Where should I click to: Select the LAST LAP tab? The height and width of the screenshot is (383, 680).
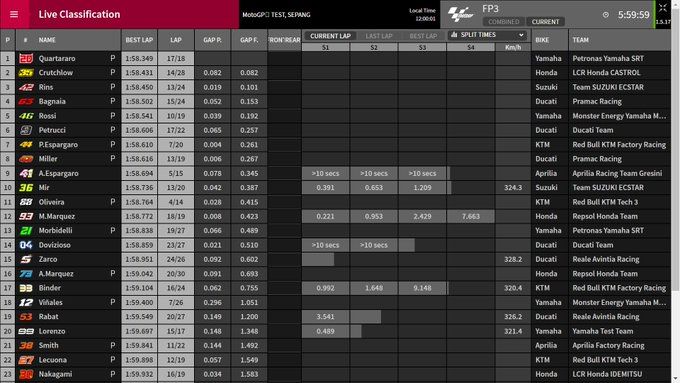coord(379,36)
